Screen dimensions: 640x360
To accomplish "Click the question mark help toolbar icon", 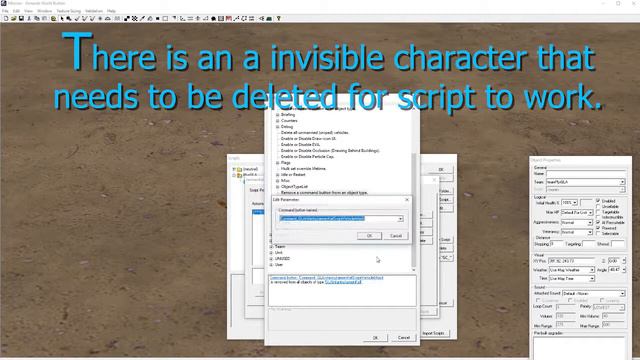I will point(279,18).
